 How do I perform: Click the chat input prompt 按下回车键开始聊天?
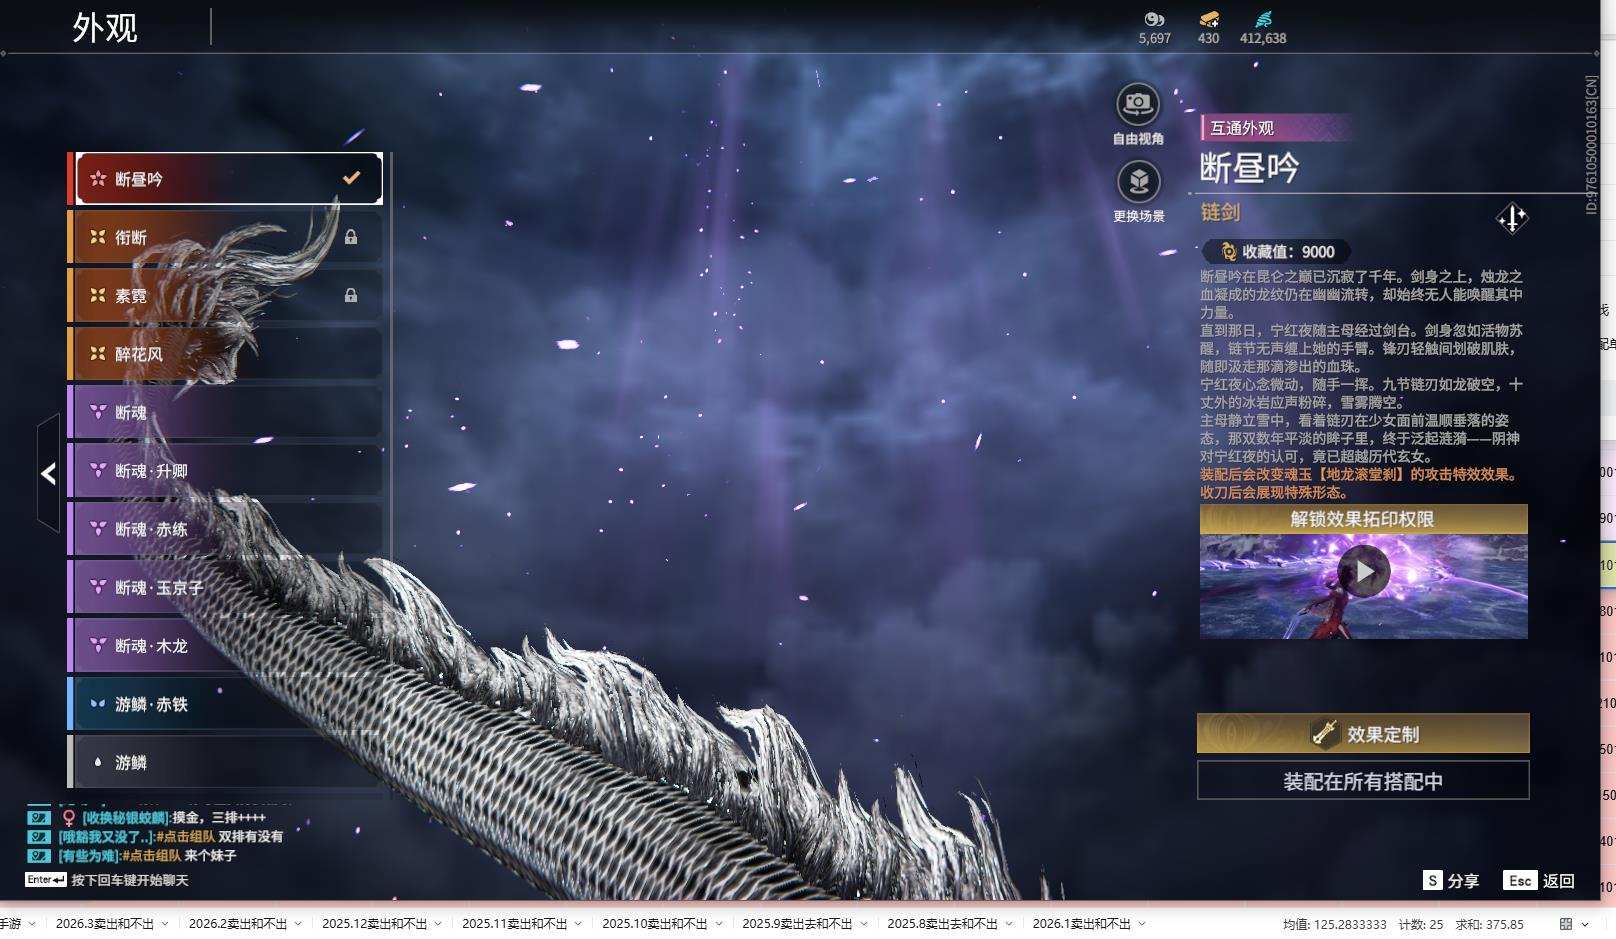point(130,880)
